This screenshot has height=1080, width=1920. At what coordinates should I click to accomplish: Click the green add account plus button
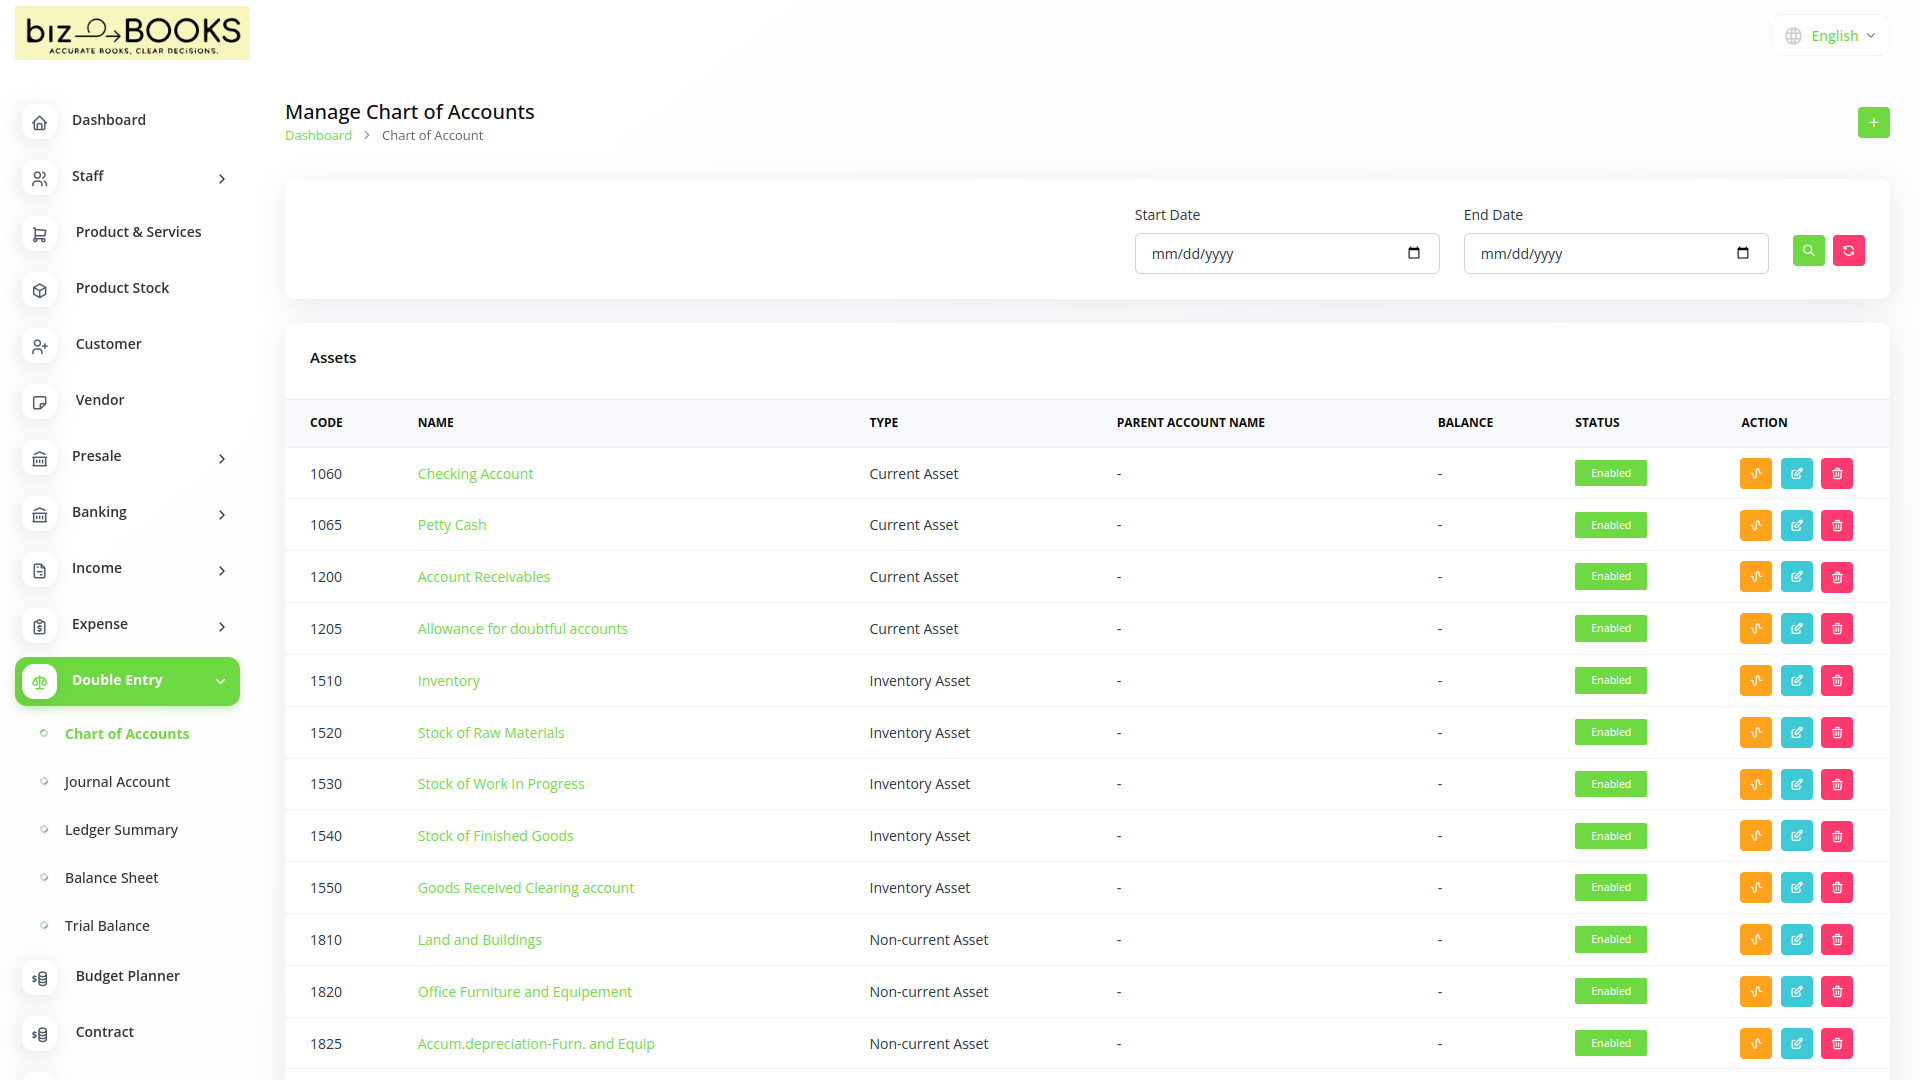(1873, 123)
